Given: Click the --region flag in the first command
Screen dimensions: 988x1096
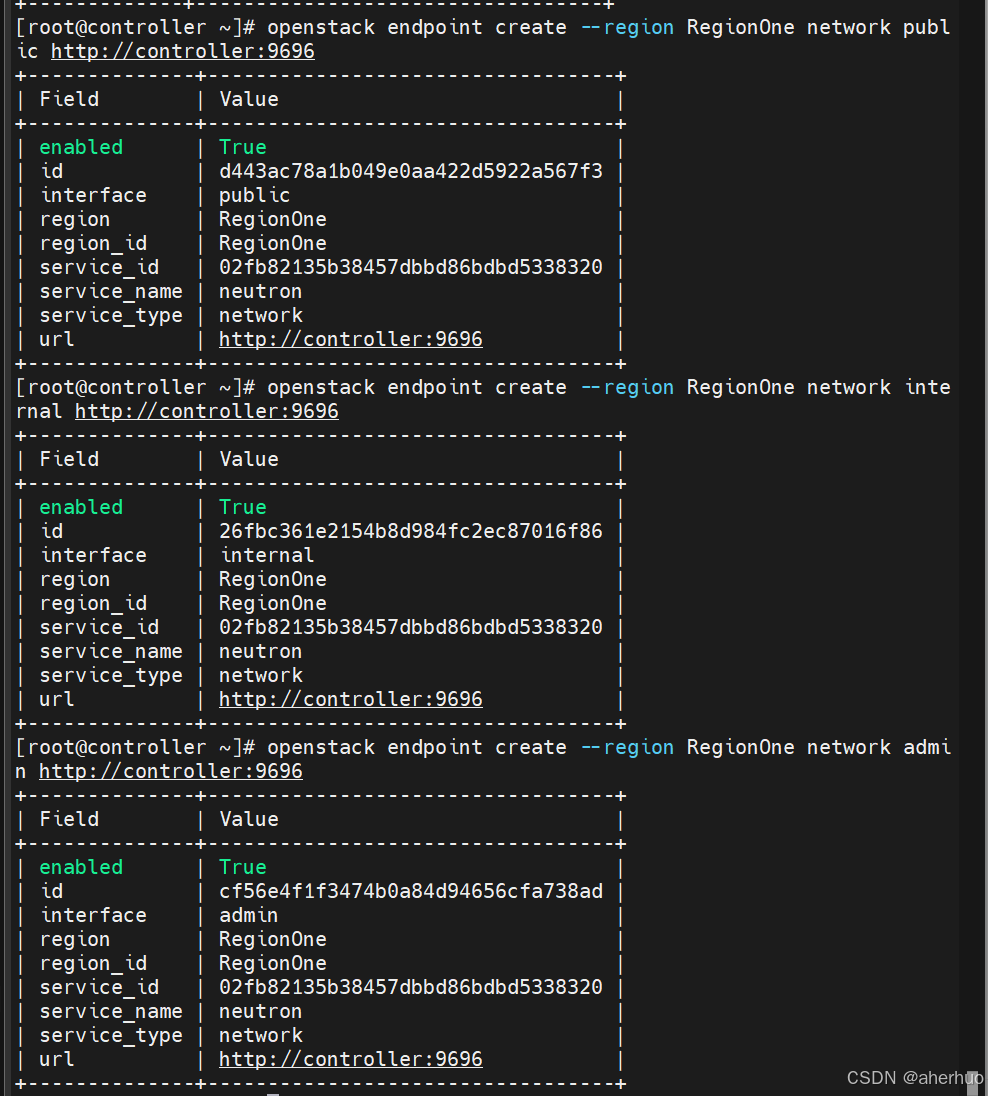Looking at the screenshot, I should coord(627,28).
